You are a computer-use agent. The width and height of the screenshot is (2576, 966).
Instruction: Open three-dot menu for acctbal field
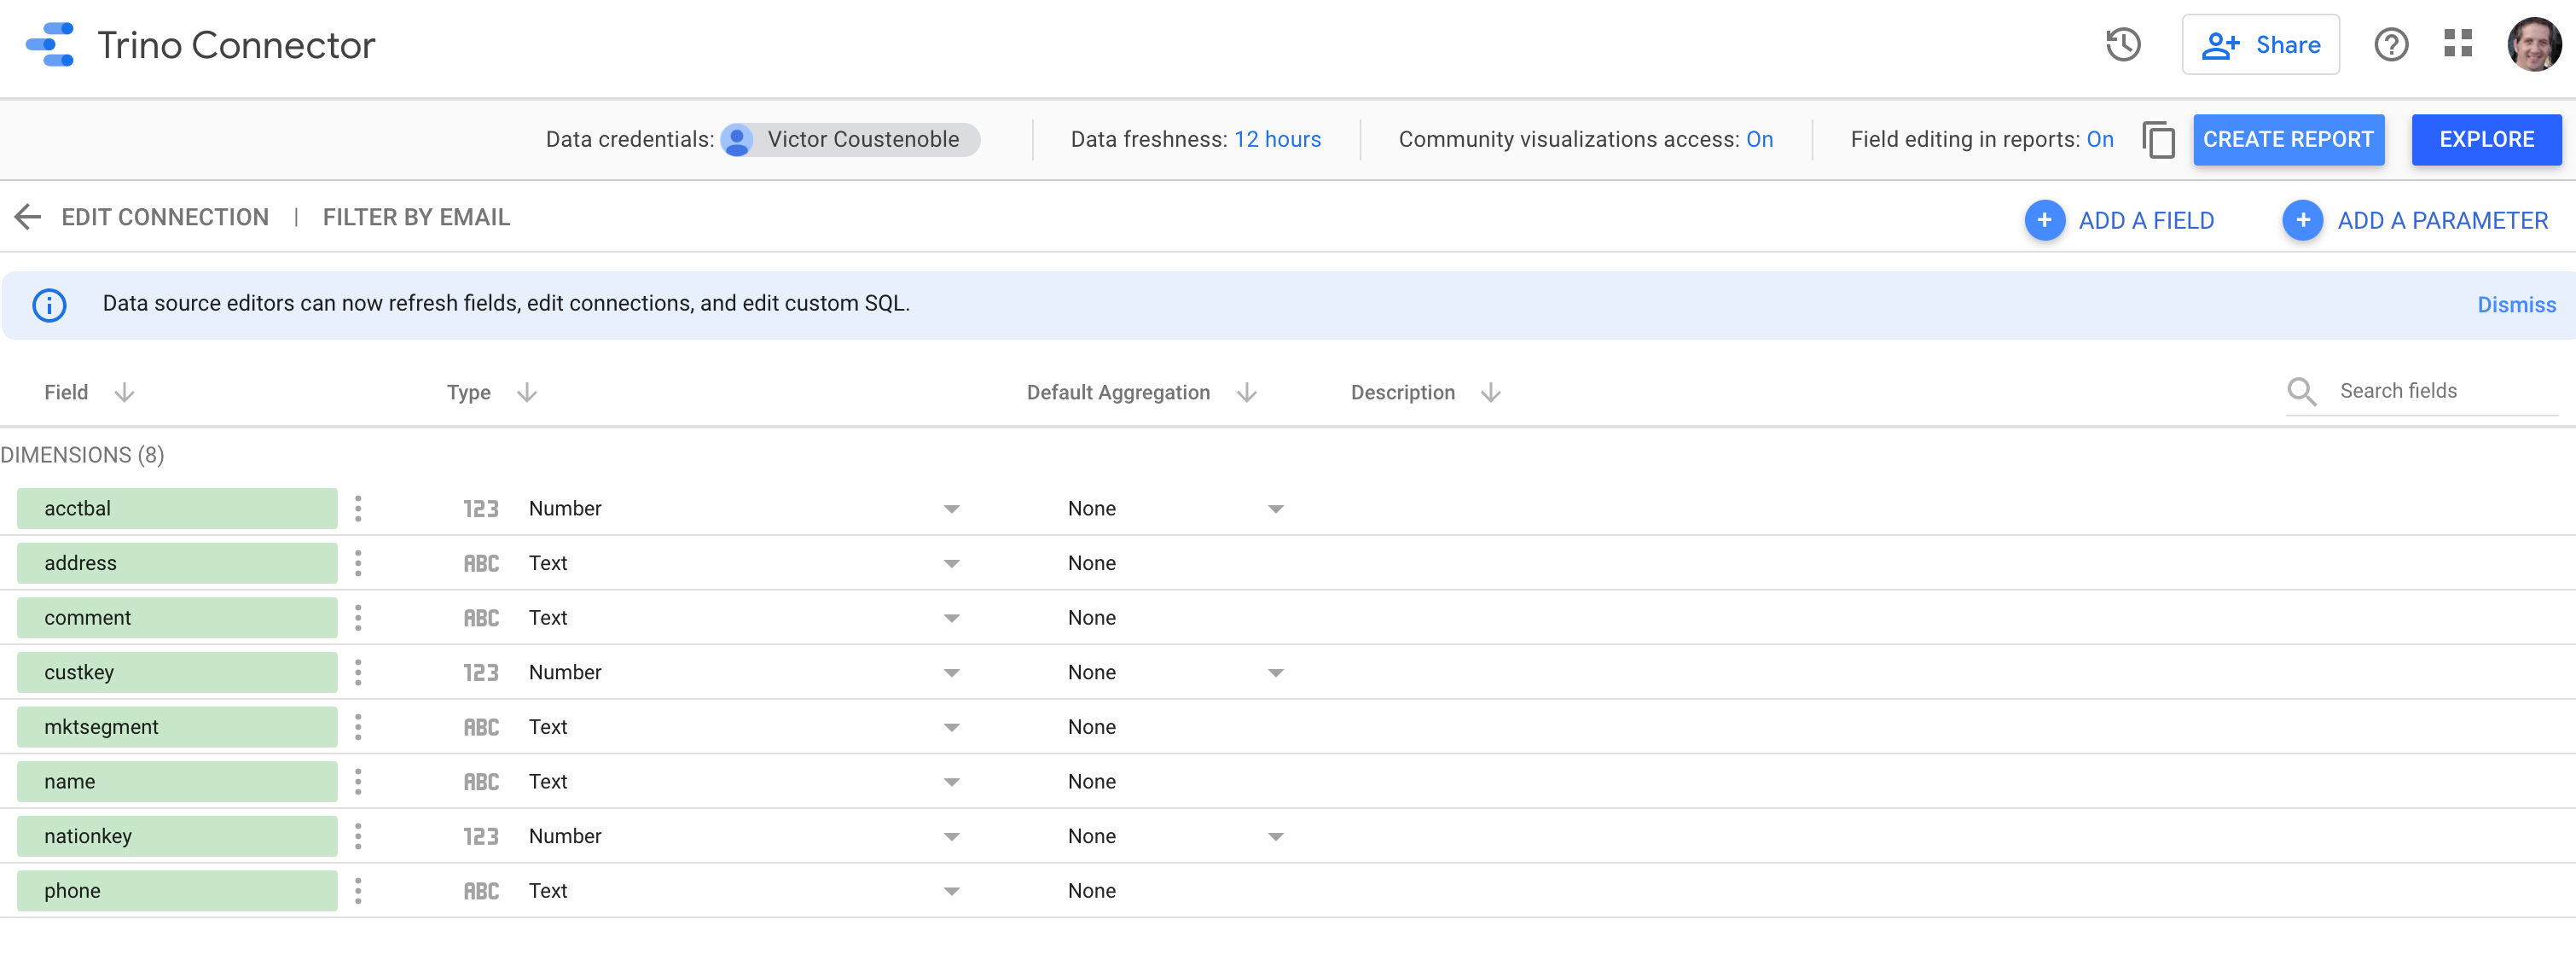358,509
